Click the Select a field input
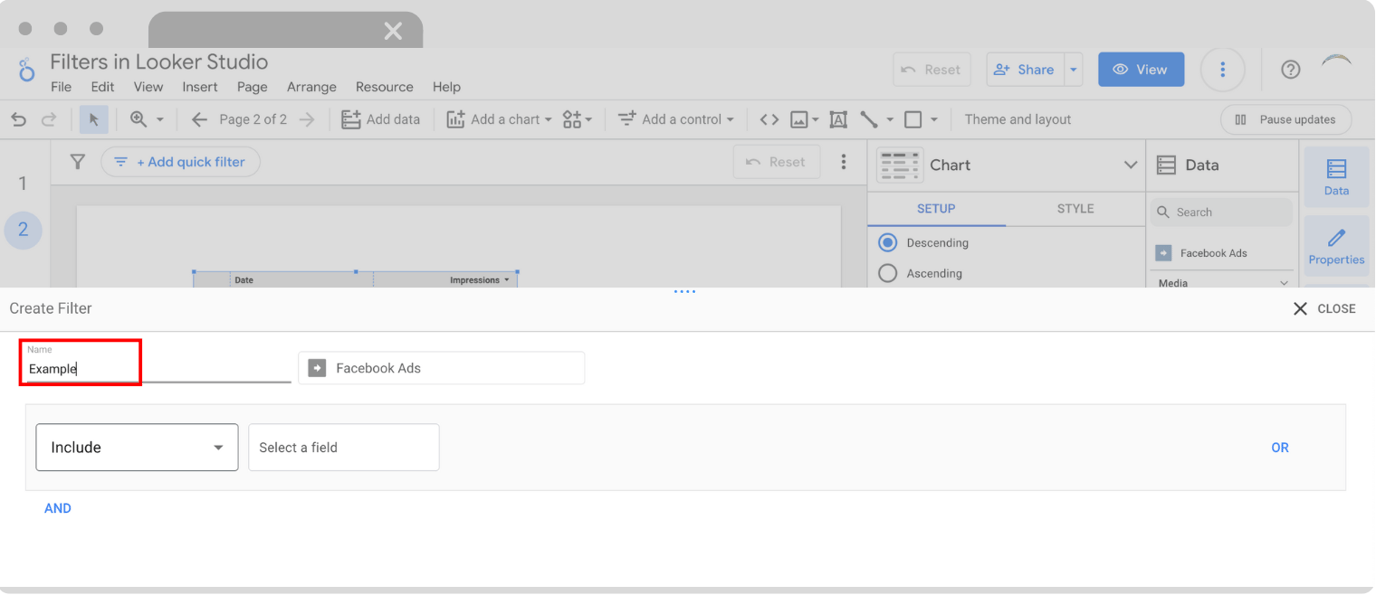Viewport: 1376px width, 595px height. click(x=343, y=447)
